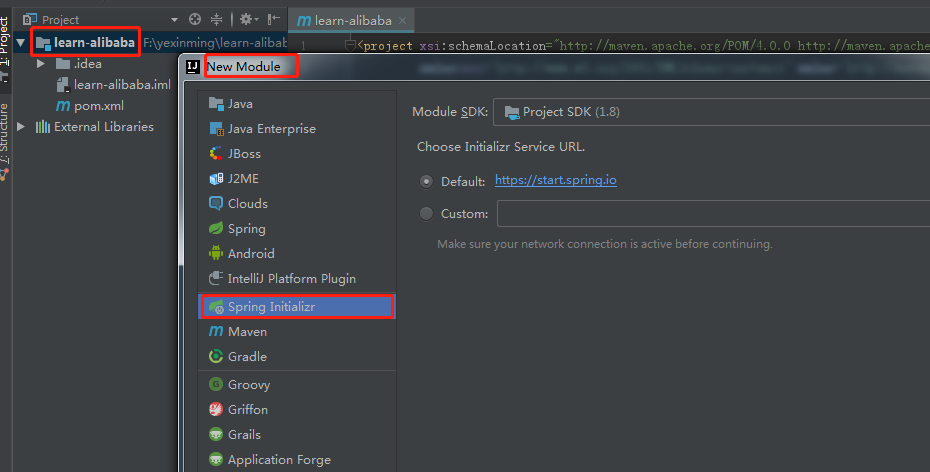Viewport: 930px width, 472px height.
Task: Open the 1: Project side tab
Action: [5, 49]
